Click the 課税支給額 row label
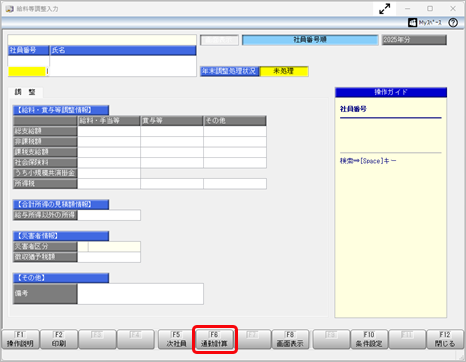 (45, 152)
